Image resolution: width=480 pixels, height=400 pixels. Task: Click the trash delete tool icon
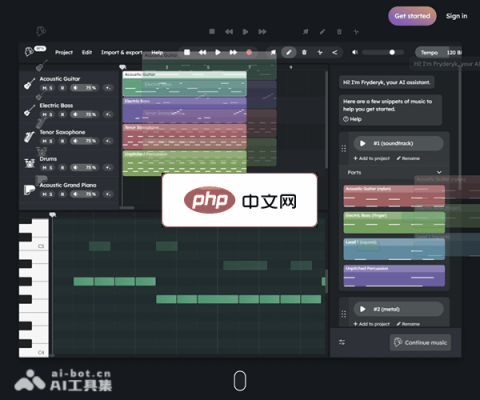[x=304, y=52]
